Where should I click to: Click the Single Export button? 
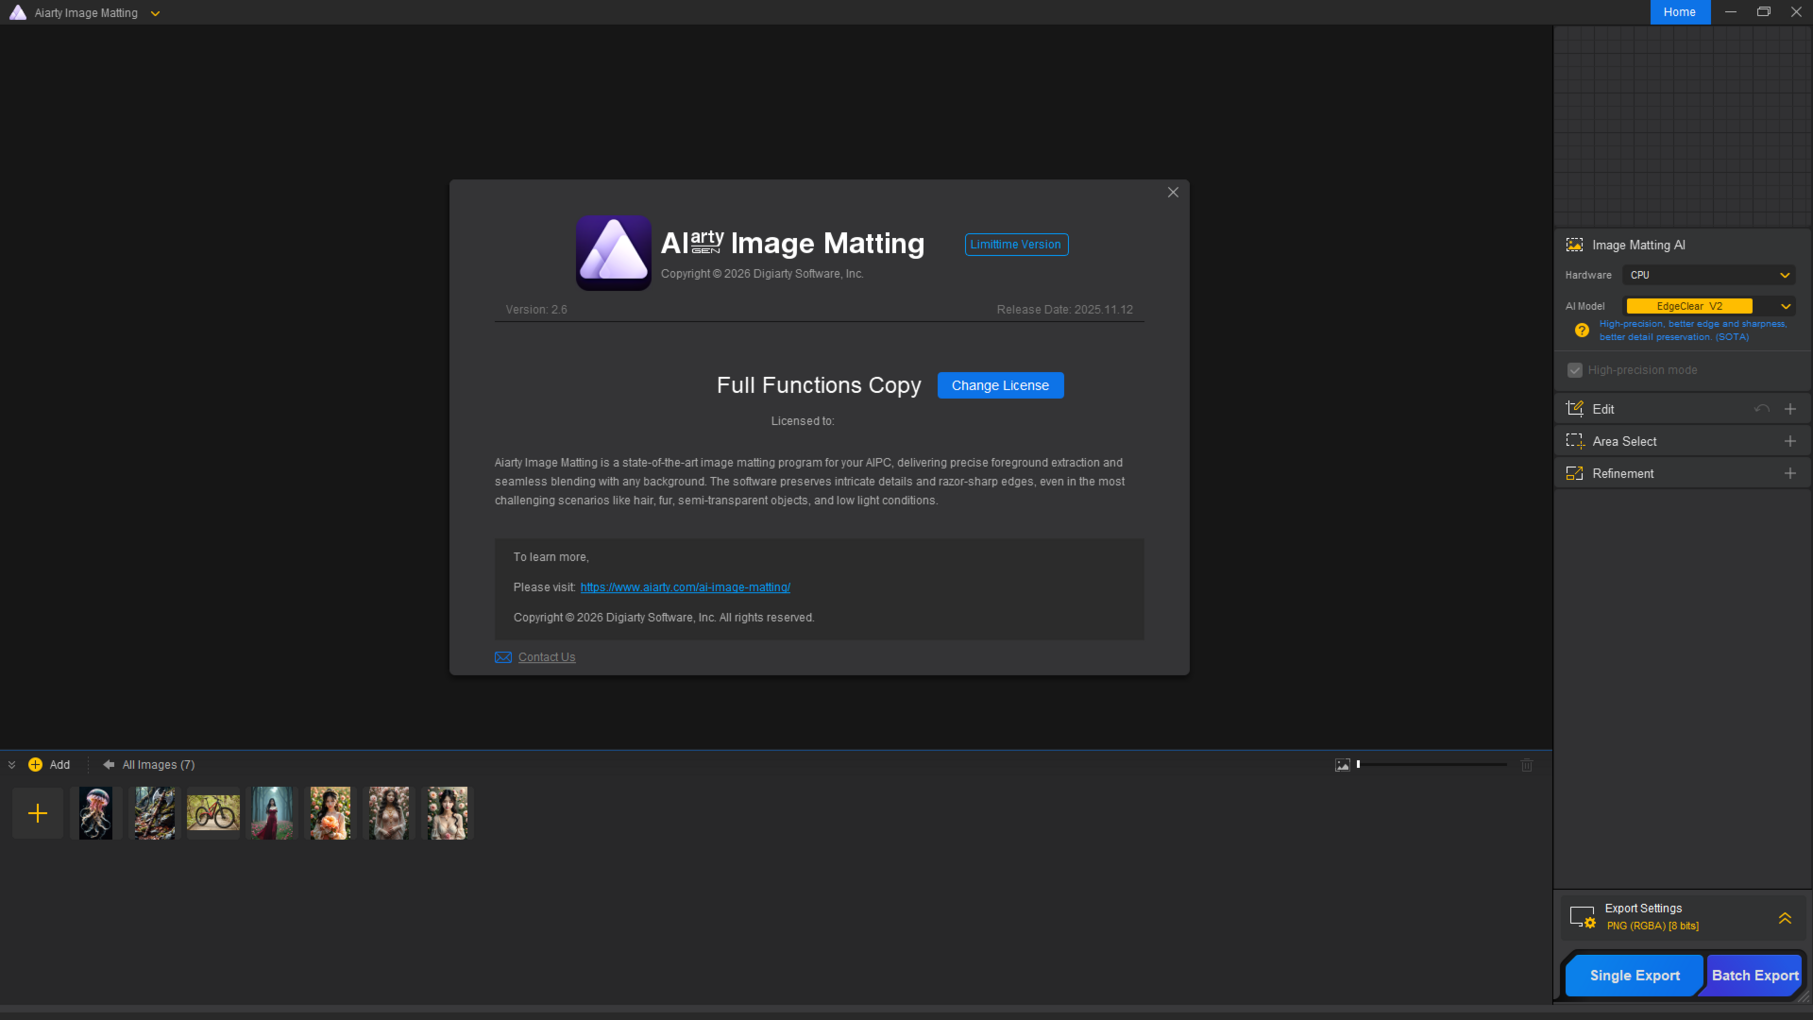[x=1634, y=975]
